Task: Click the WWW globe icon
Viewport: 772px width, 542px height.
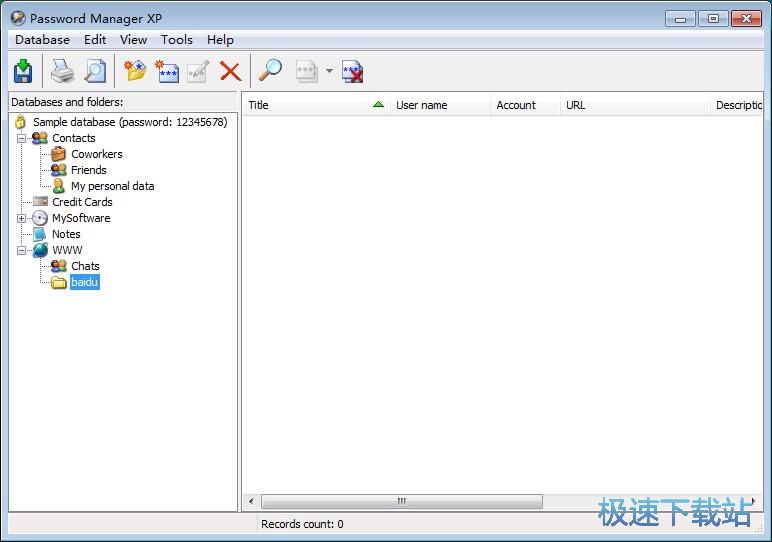Action: [40, 250]
